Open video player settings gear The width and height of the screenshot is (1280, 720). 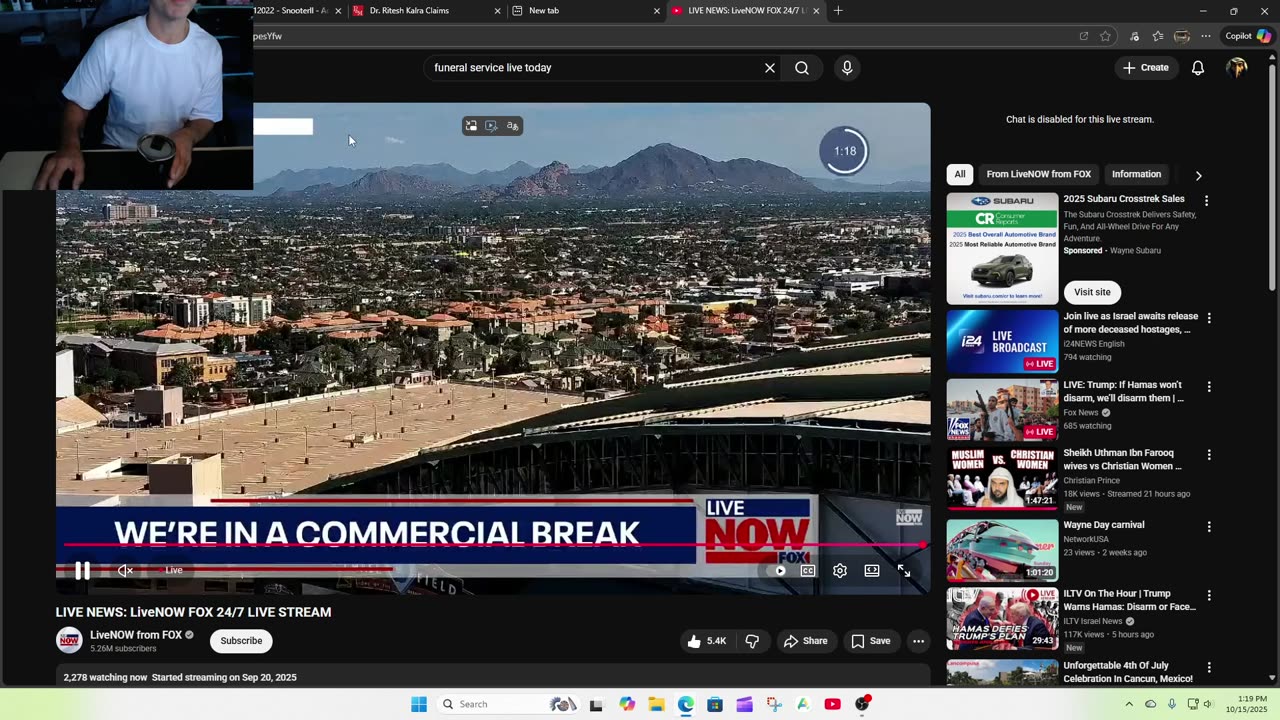pyautogui.click(x=840, y=571)
